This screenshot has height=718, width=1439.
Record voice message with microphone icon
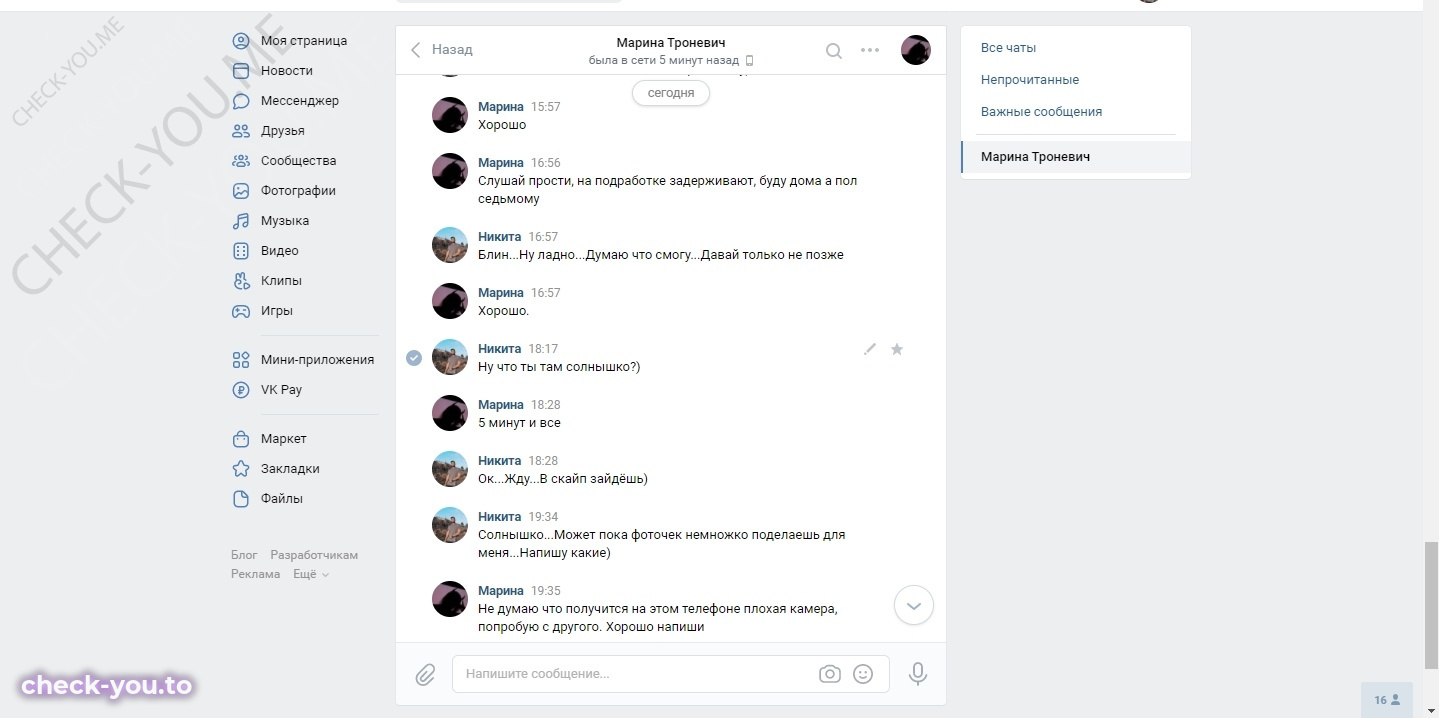click(918, 674)
